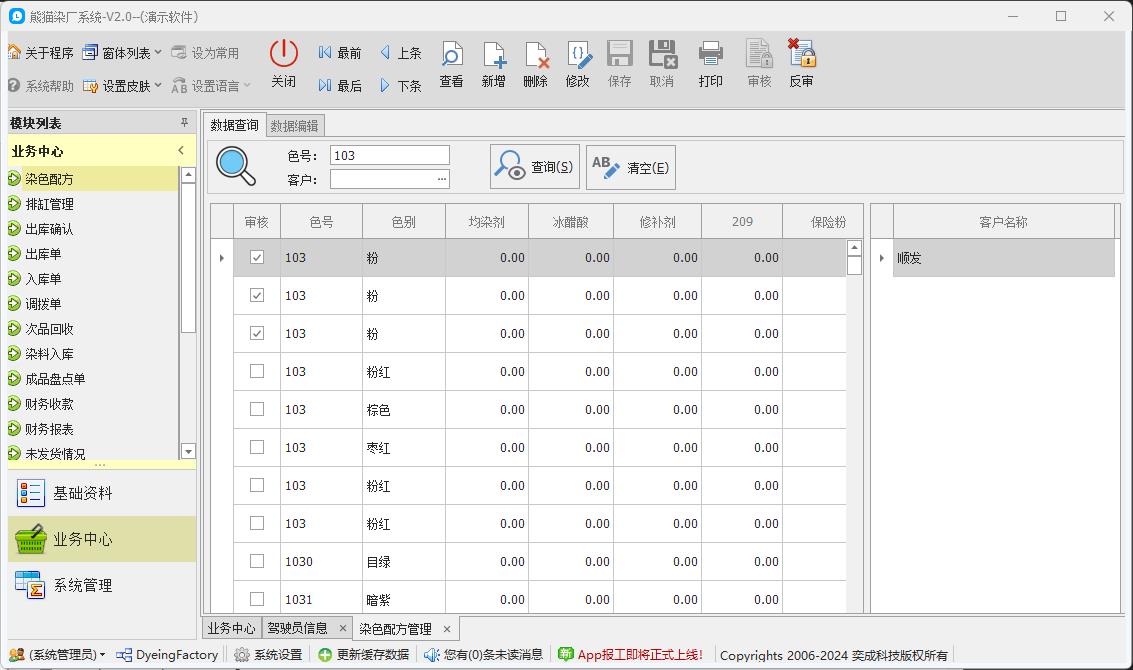Viewport: 1133px width, 670px height.
Task: Check the 审核 checkbox for the 粉红 row
Action: point(257,371)
